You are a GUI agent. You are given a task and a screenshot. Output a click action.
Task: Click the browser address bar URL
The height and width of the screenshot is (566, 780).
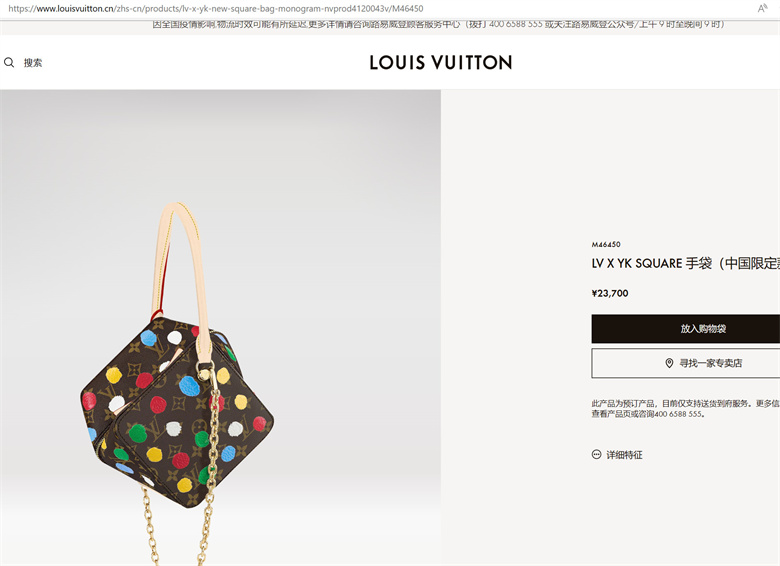pyautogui.click(x=216, y=8)
